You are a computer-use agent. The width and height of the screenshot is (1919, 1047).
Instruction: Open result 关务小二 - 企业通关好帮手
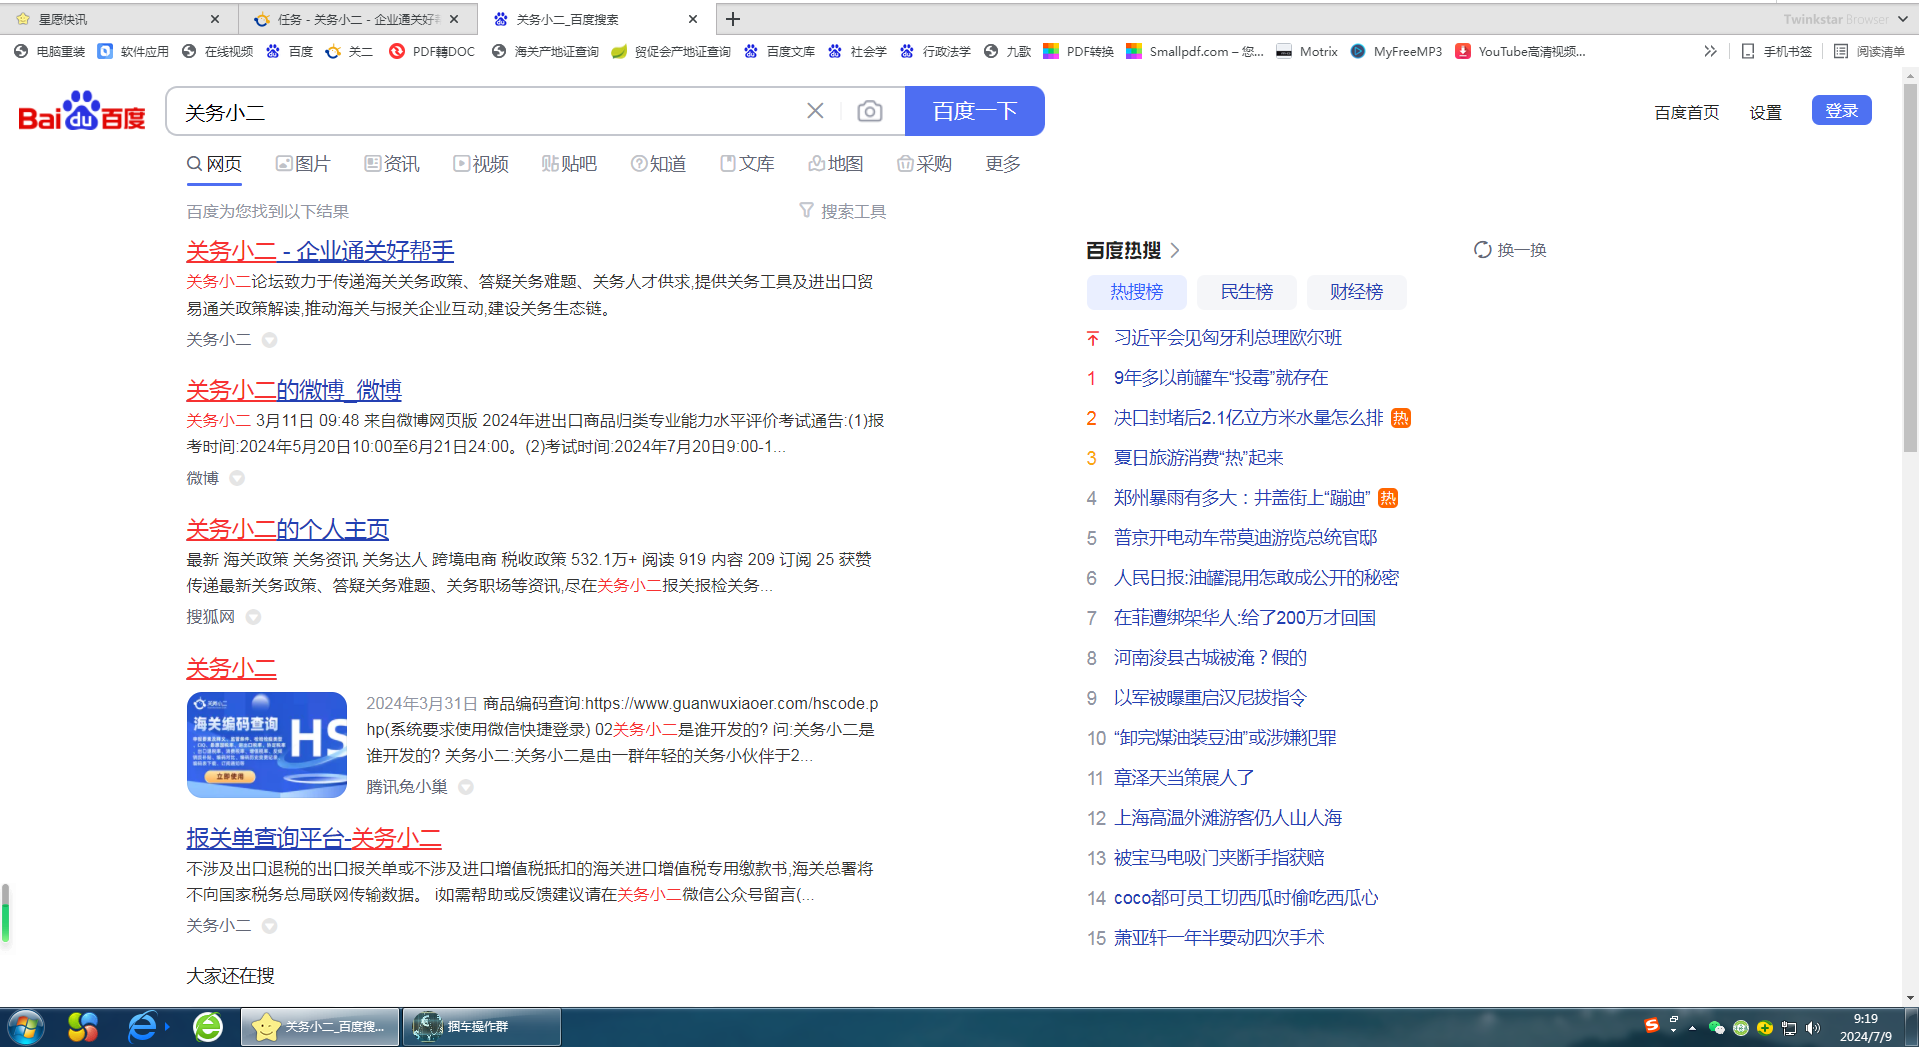click(x=320, y=251)
